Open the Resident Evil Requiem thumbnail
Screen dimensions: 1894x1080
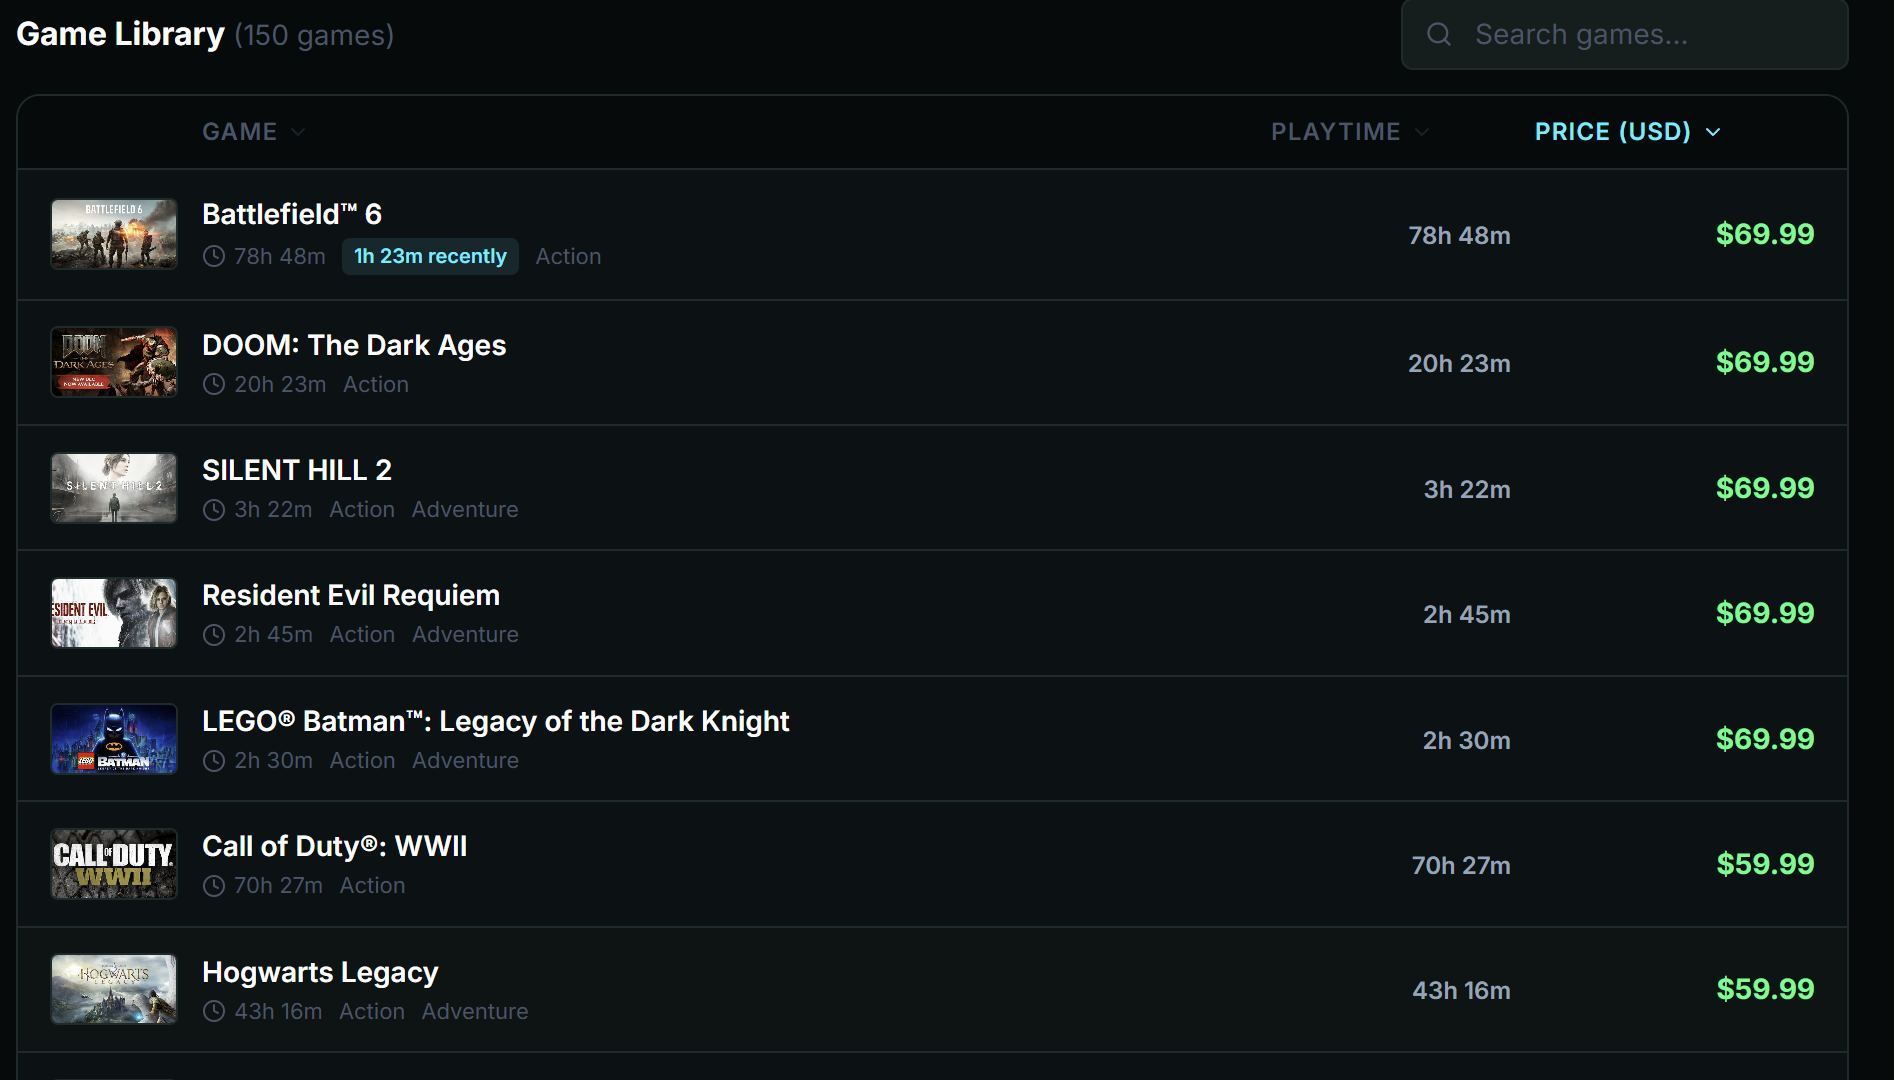pyautogui.click(x=114, y=613)
